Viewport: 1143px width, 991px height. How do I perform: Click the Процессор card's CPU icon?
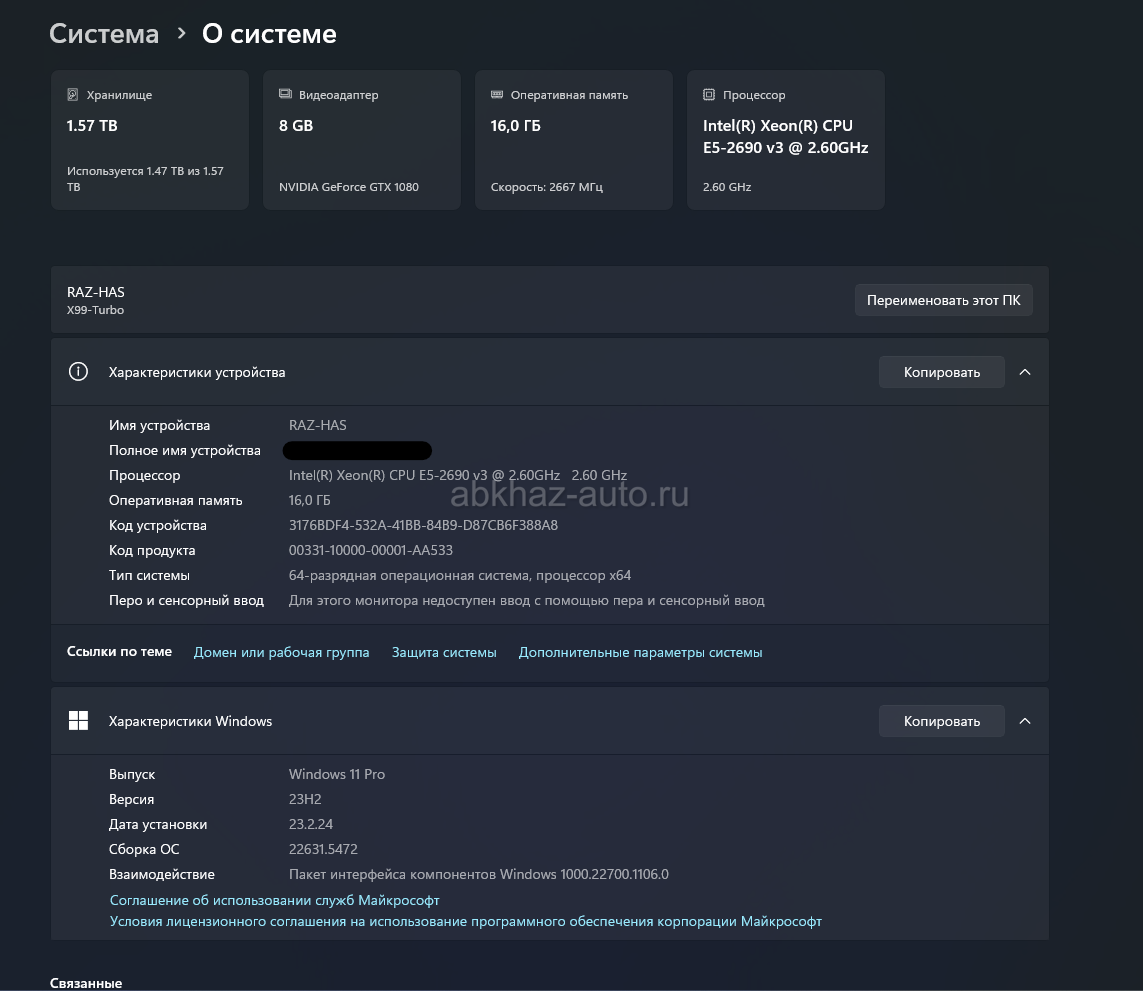[709, 94]
